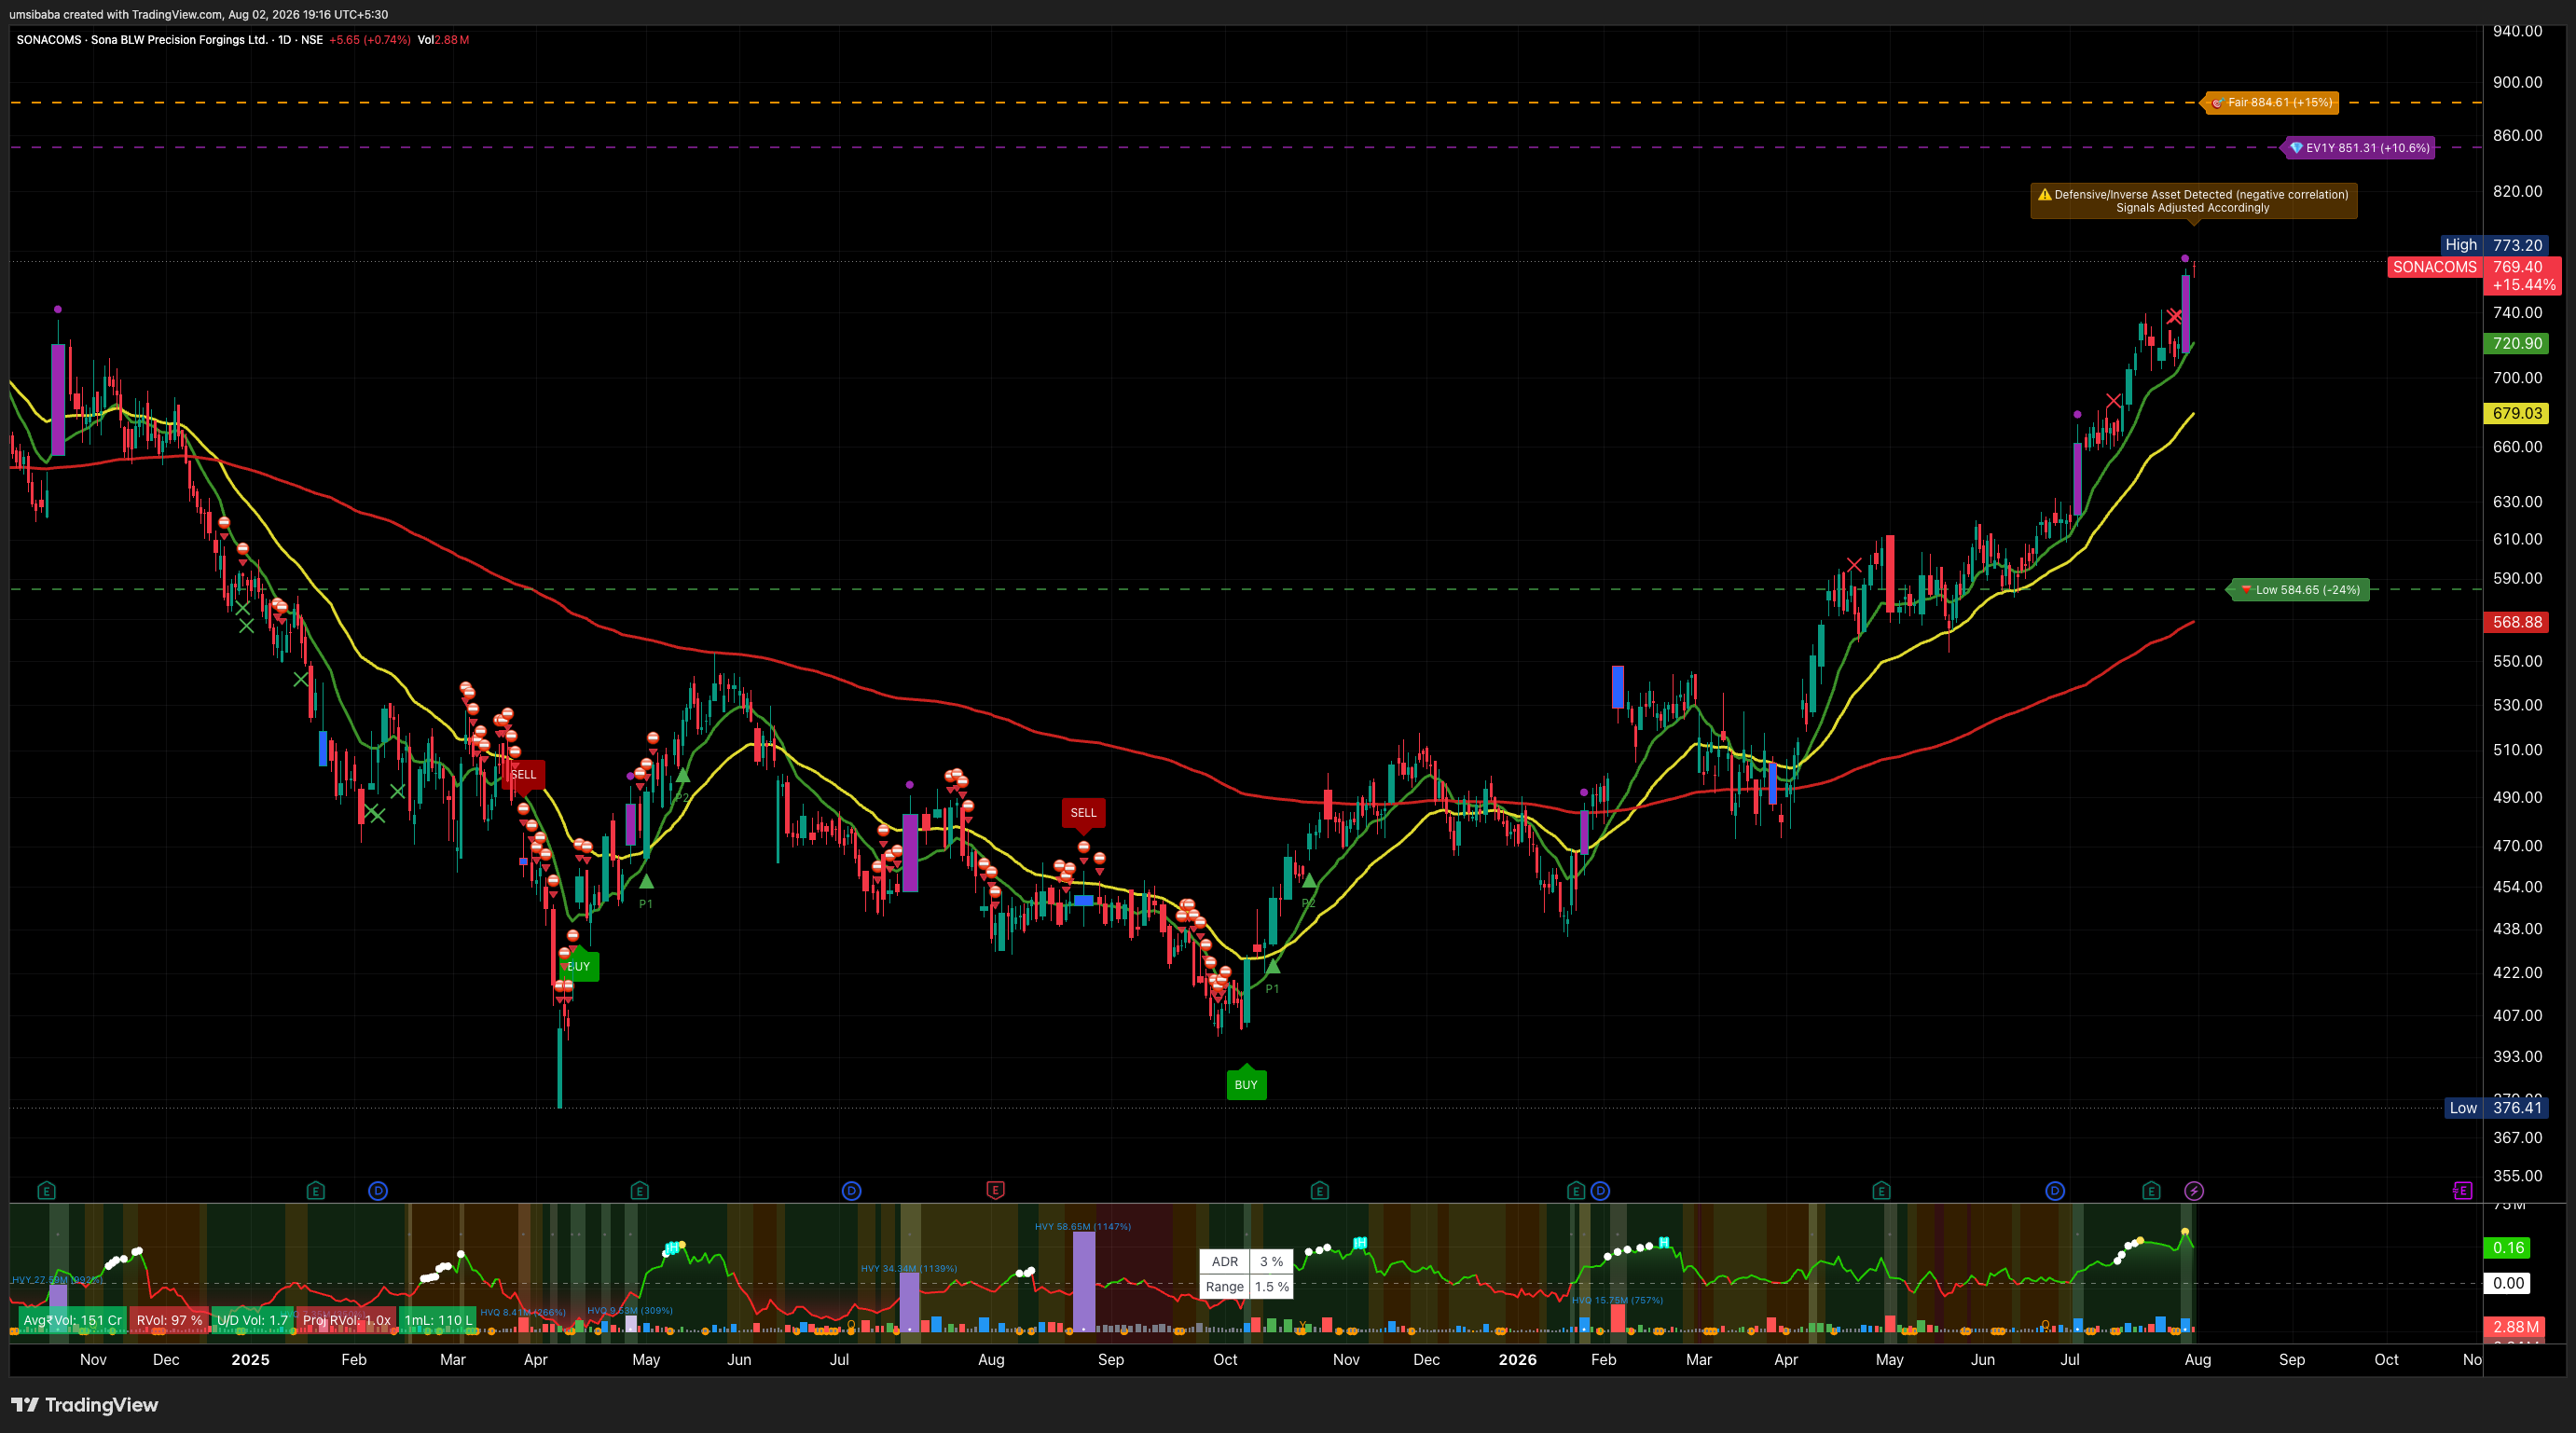This screenshot has height=1433, width=2576.
Task: Select the EV1Y 851.31 (+10.6%) label
Action: click(2358, 148)
